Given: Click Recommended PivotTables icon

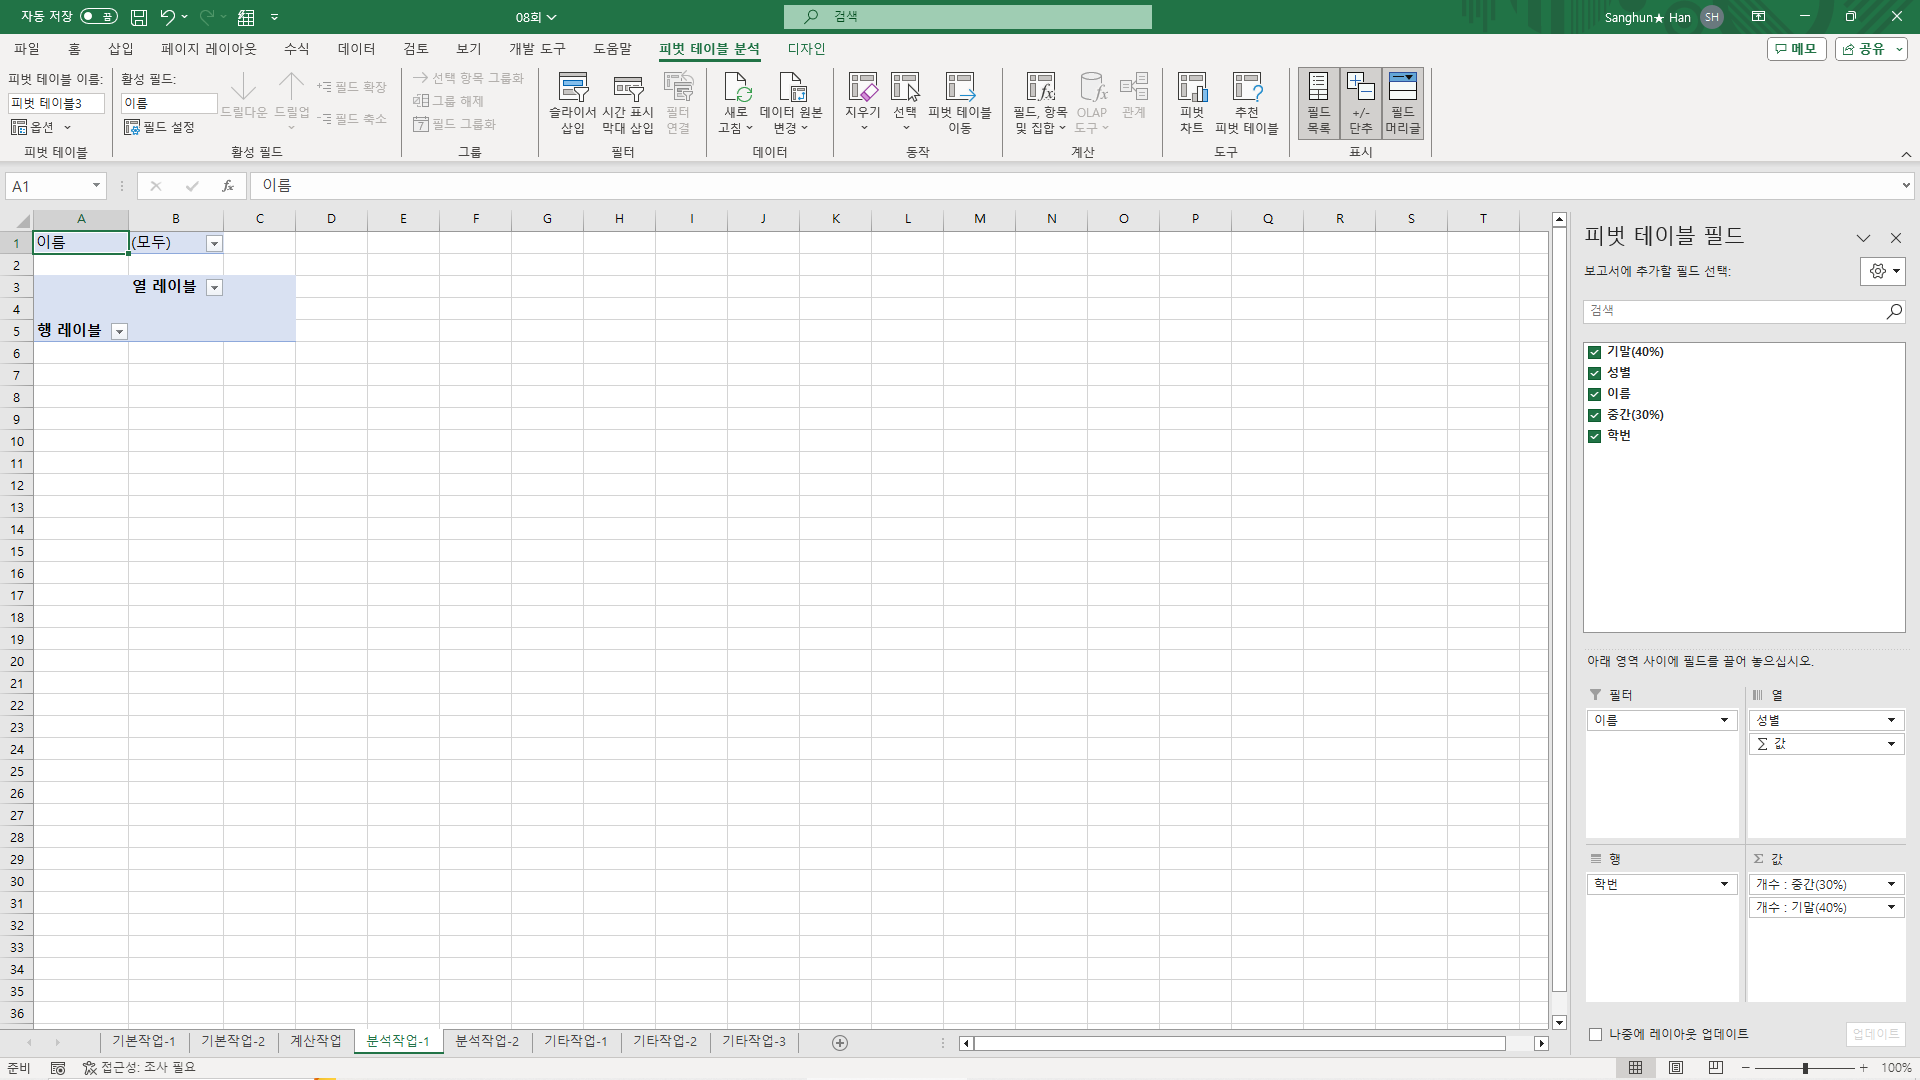Looking at the screenshot, I should pos(1246,90).
